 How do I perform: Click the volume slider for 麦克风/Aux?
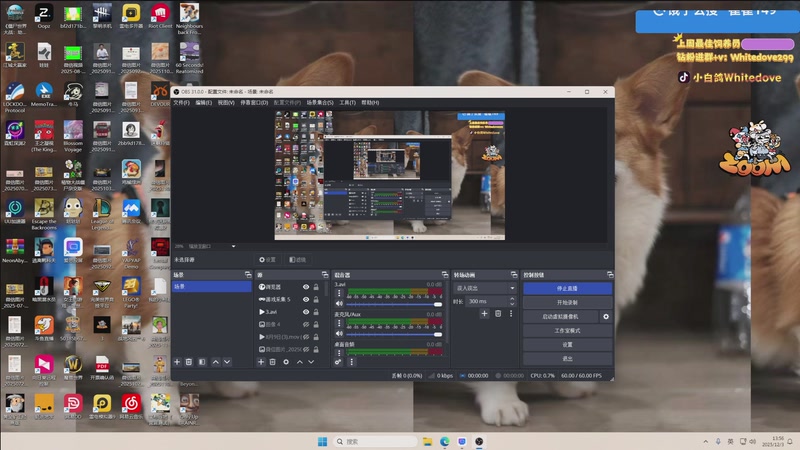pos(394,334)
